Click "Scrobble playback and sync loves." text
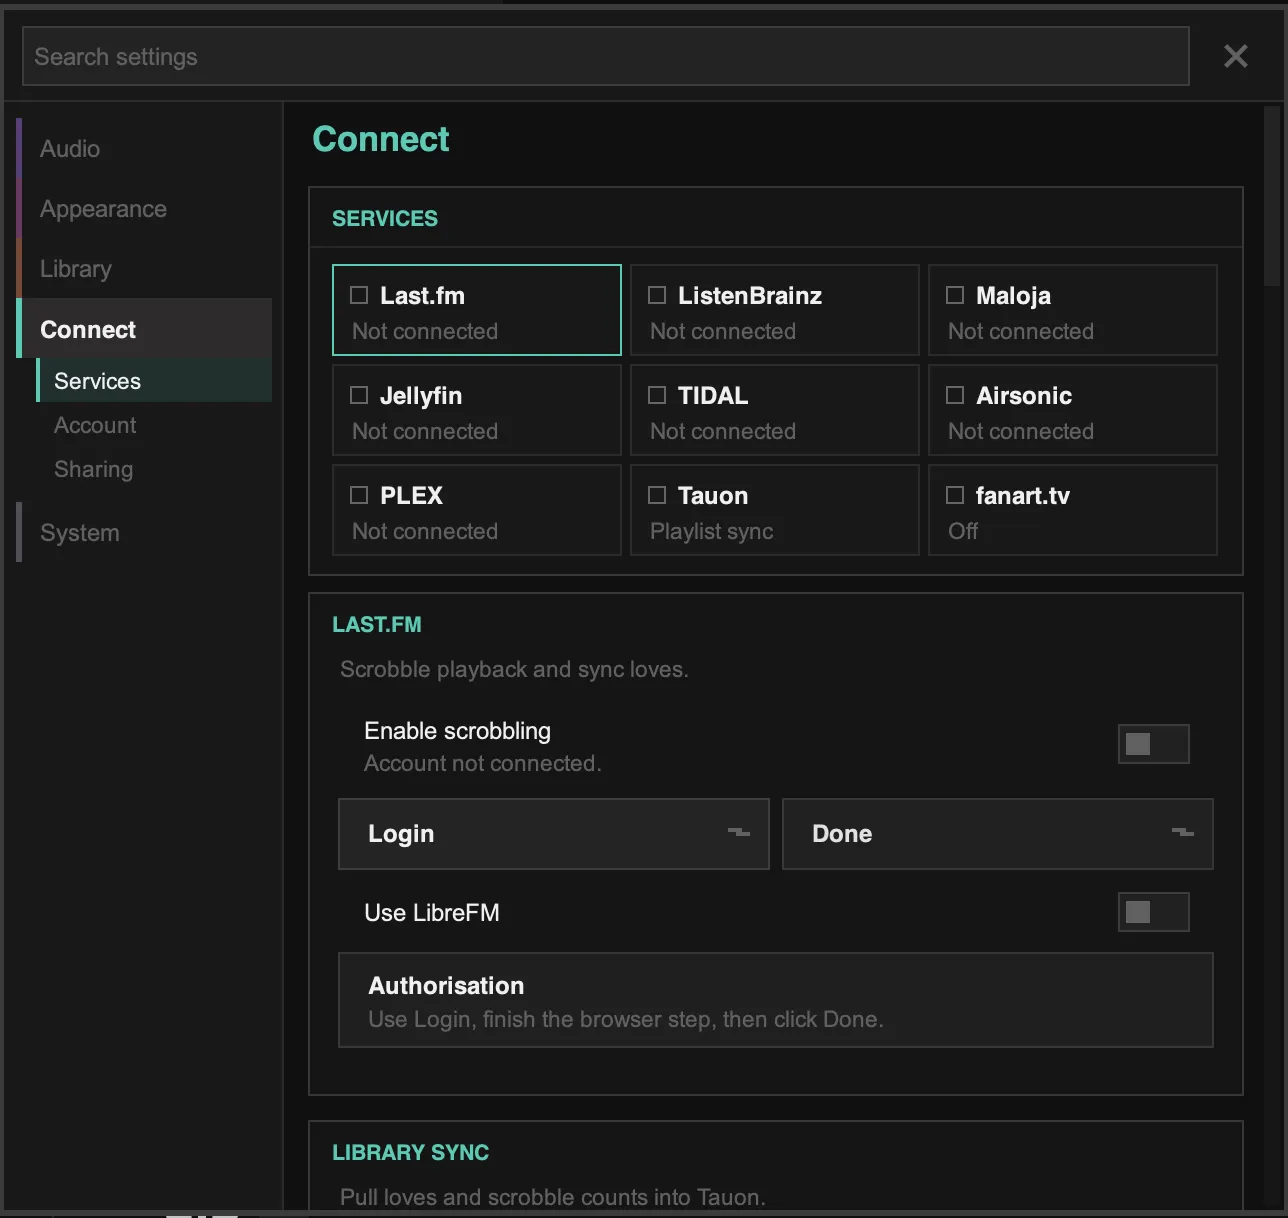 (x=514, y=669)
